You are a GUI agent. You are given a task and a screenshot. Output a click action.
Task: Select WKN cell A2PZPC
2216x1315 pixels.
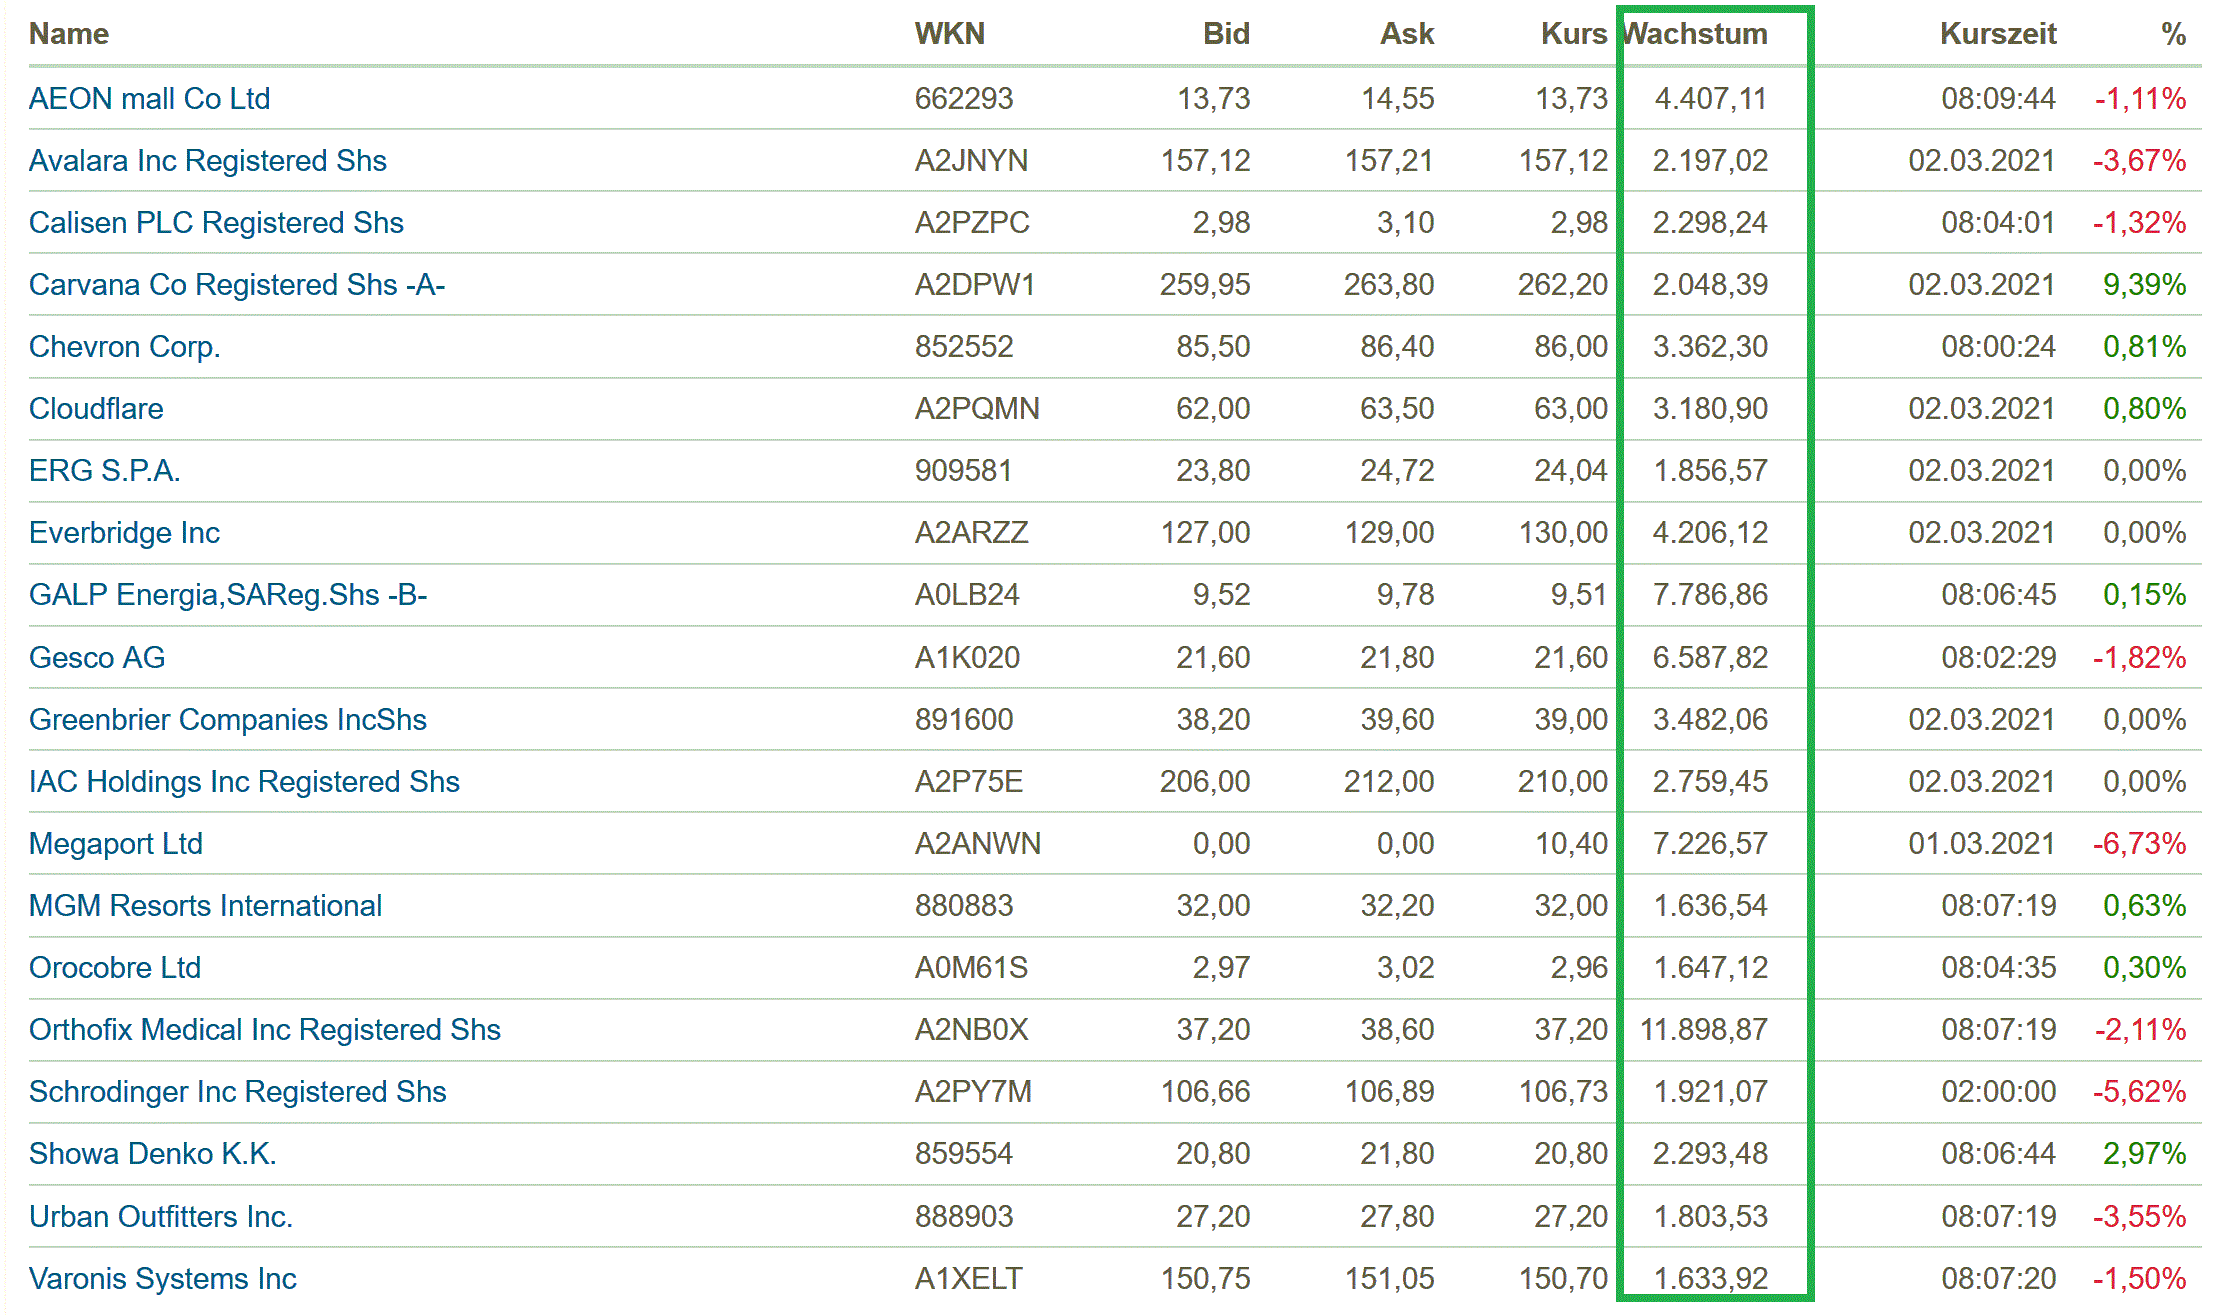[972, 223]
